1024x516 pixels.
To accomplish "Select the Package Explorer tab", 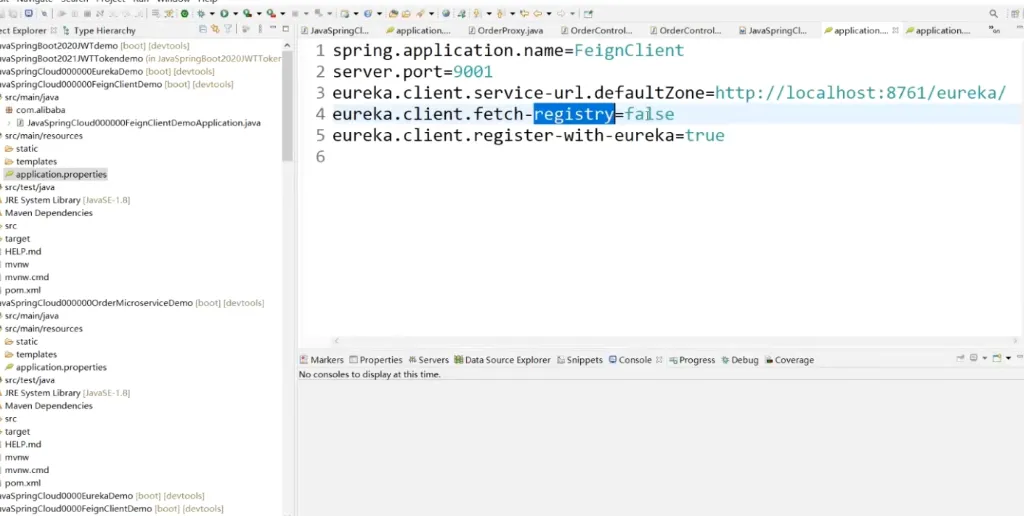I will point(24,31).
